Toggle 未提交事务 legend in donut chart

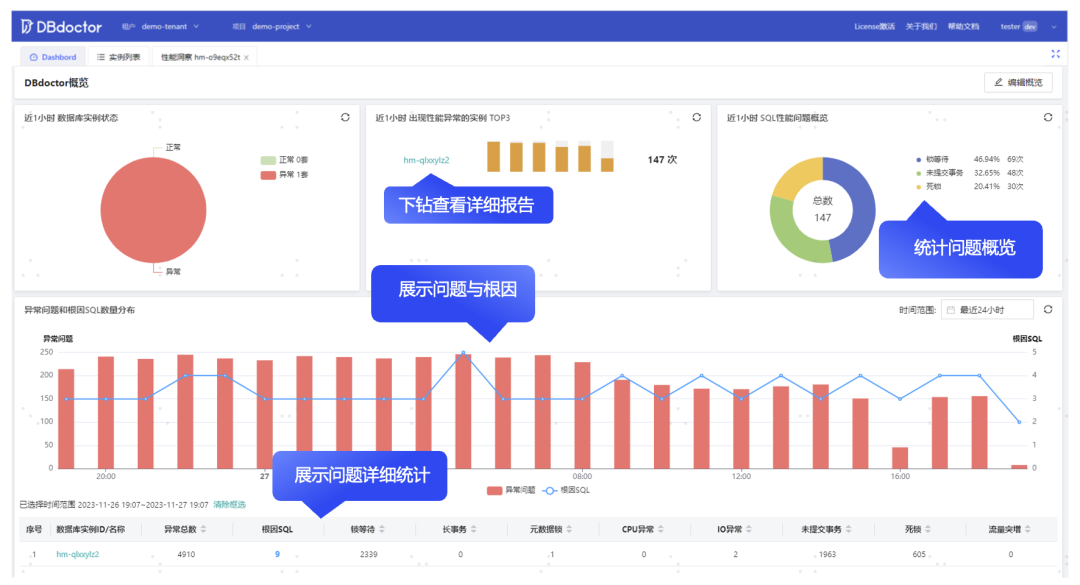pos(939,173)
